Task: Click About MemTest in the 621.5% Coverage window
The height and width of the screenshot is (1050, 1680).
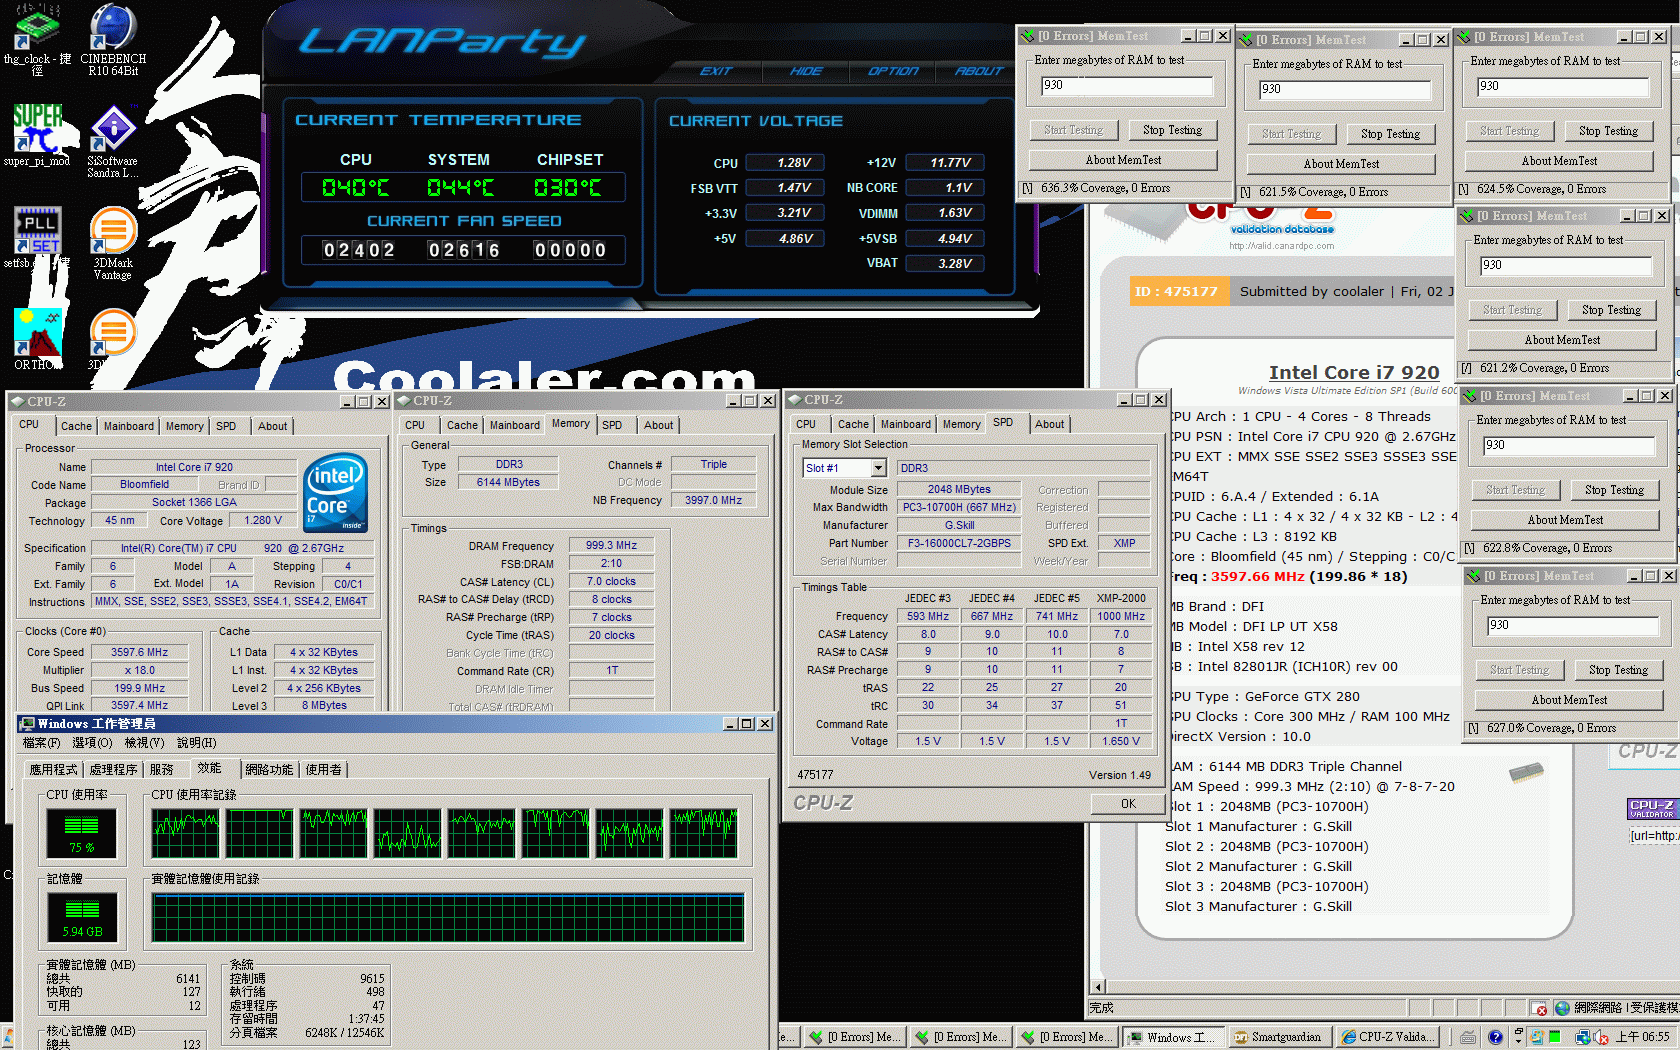Action: [x=1341, y=164]
